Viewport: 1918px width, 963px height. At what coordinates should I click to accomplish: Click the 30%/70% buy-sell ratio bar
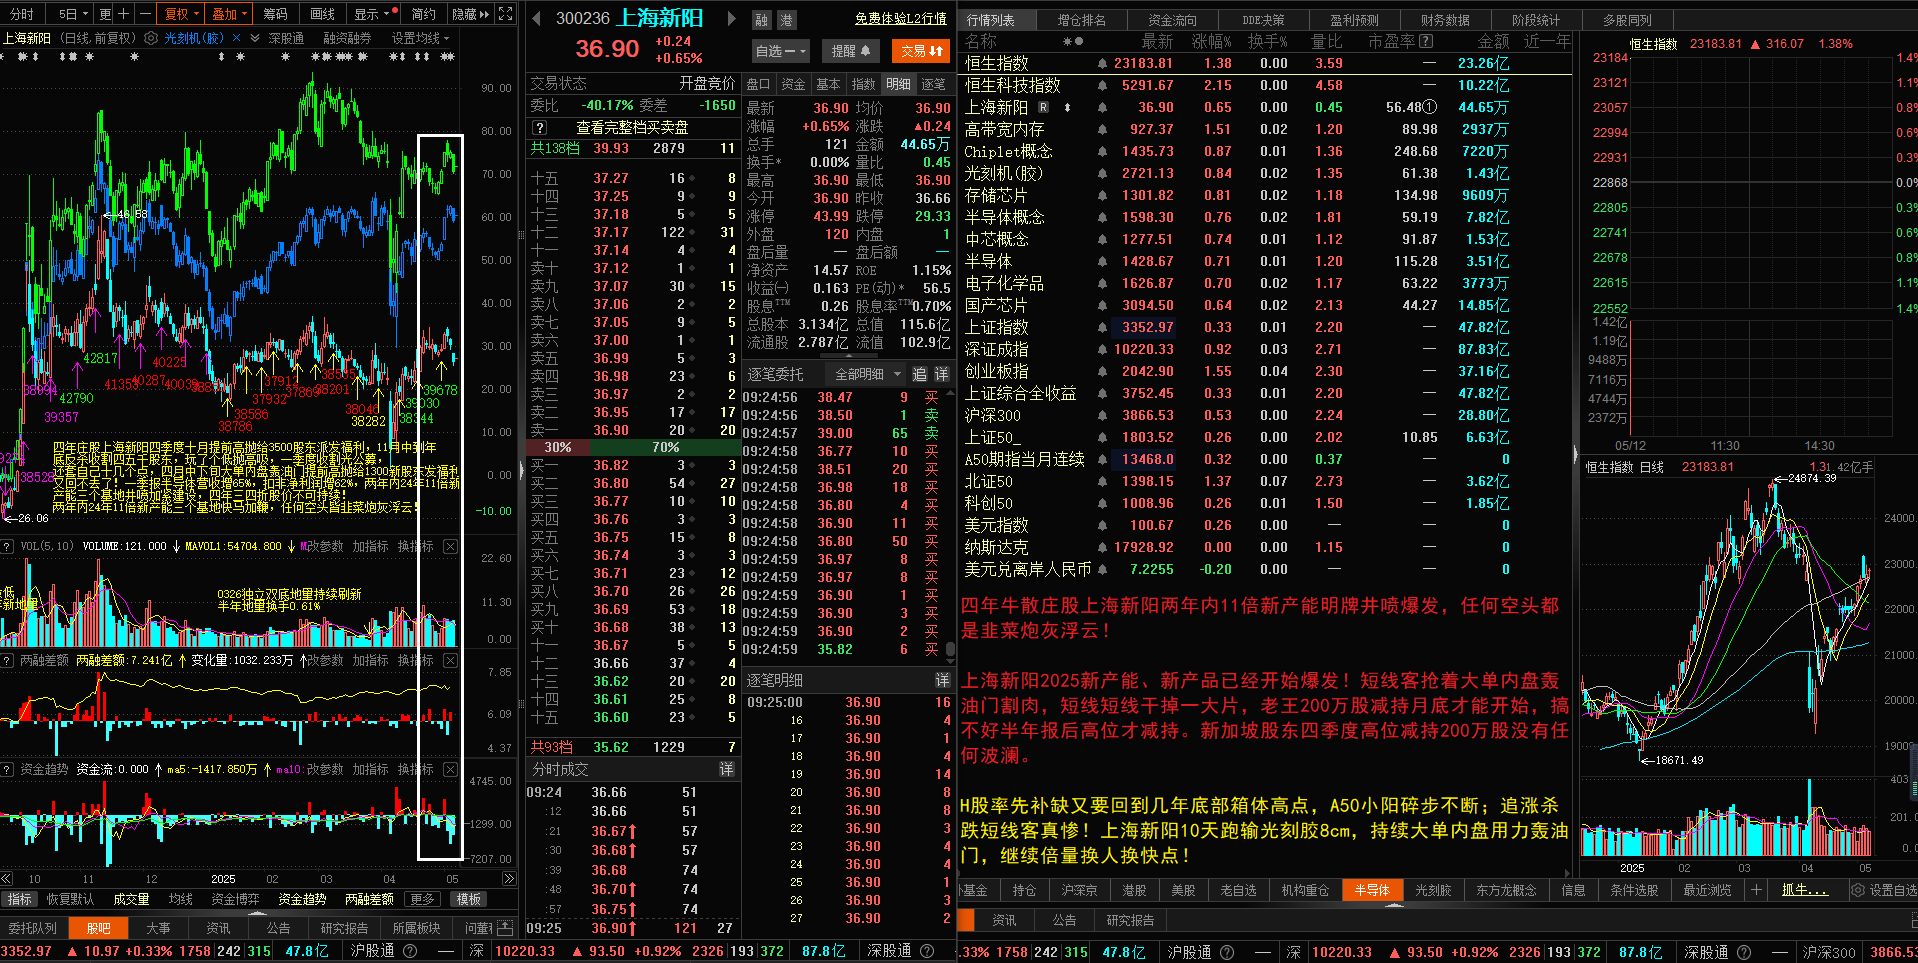633,447
